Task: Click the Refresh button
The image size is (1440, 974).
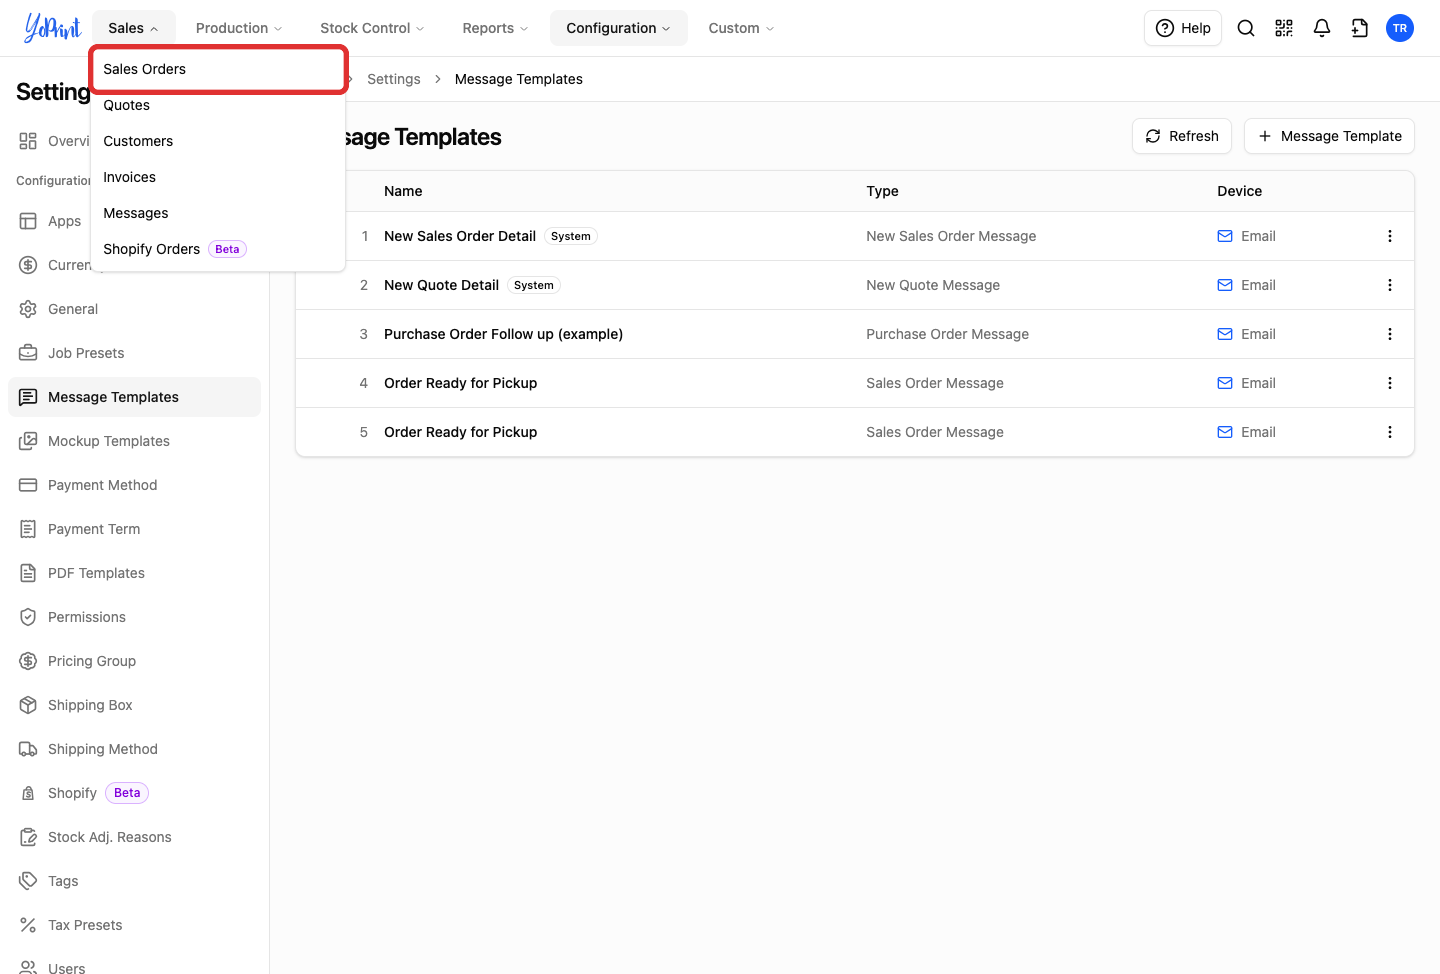Action: 1182,136
